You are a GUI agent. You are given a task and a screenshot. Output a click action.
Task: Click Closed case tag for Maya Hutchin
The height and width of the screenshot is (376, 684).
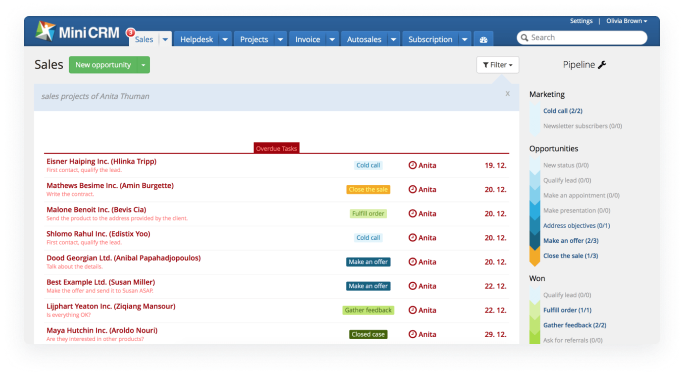(368, 334)
